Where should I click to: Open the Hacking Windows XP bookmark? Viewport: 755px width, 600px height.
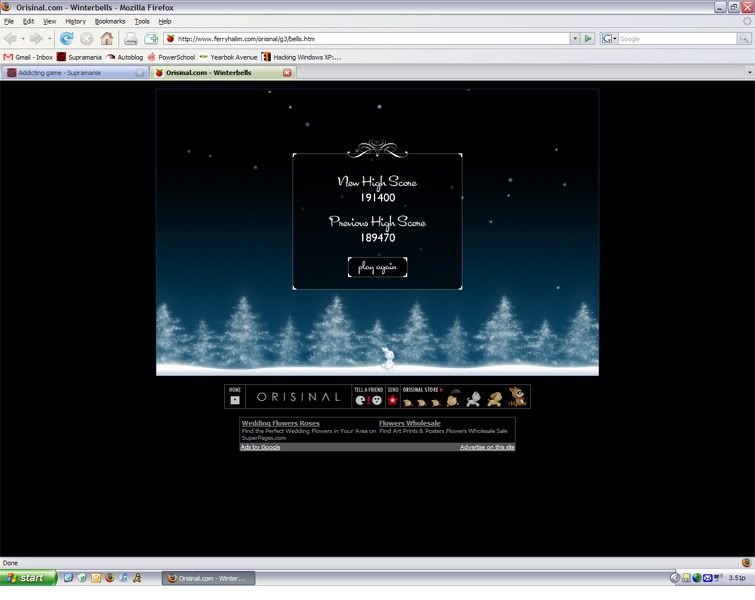coord(301,57)
